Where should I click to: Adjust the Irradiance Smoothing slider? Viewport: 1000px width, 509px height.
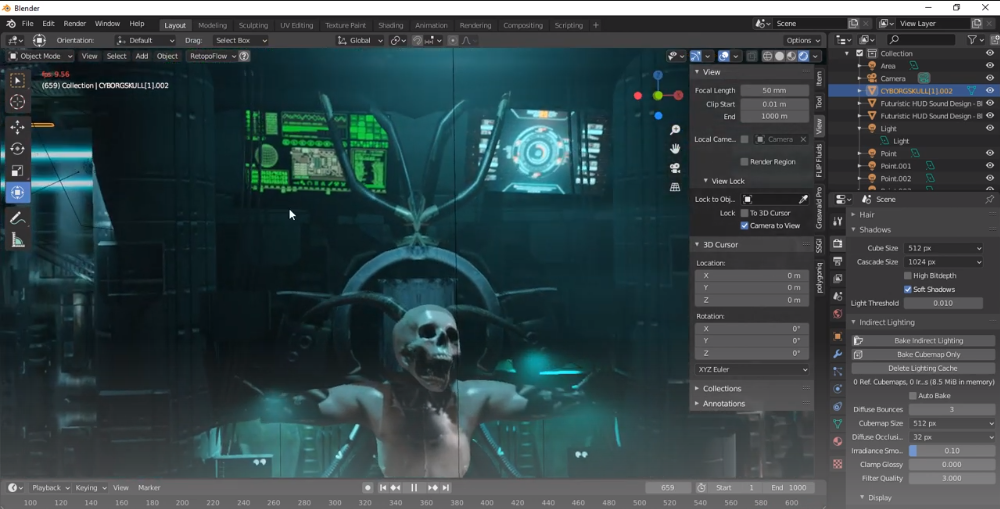(x=952, y=451)
